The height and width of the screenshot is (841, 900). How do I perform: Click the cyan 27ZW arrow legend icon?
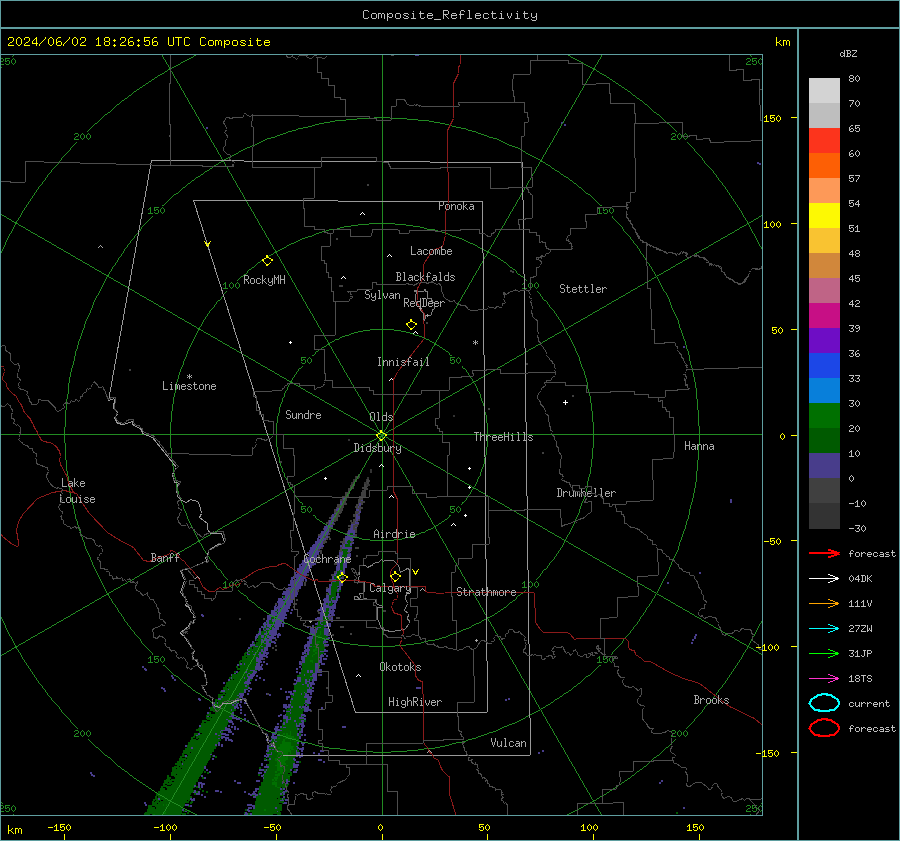coord(824,629)
